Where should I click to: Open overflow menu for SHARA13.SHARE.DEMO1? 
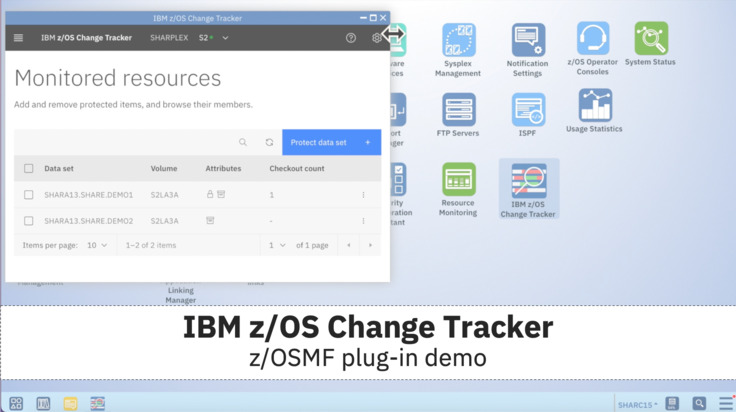point(363,195)
